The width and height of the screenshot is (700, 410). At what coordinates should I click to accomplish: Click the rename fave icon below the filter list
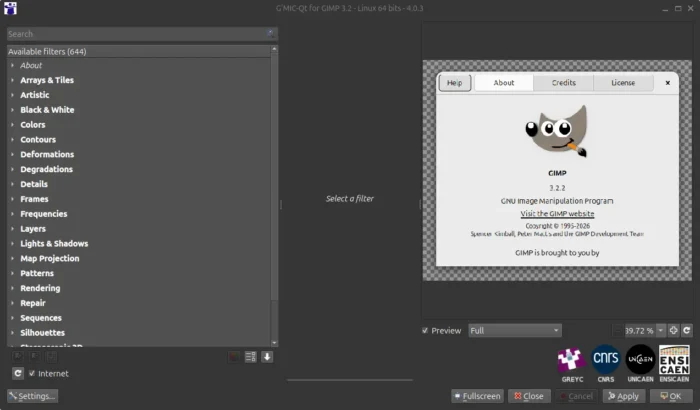(x=52, y=356)
